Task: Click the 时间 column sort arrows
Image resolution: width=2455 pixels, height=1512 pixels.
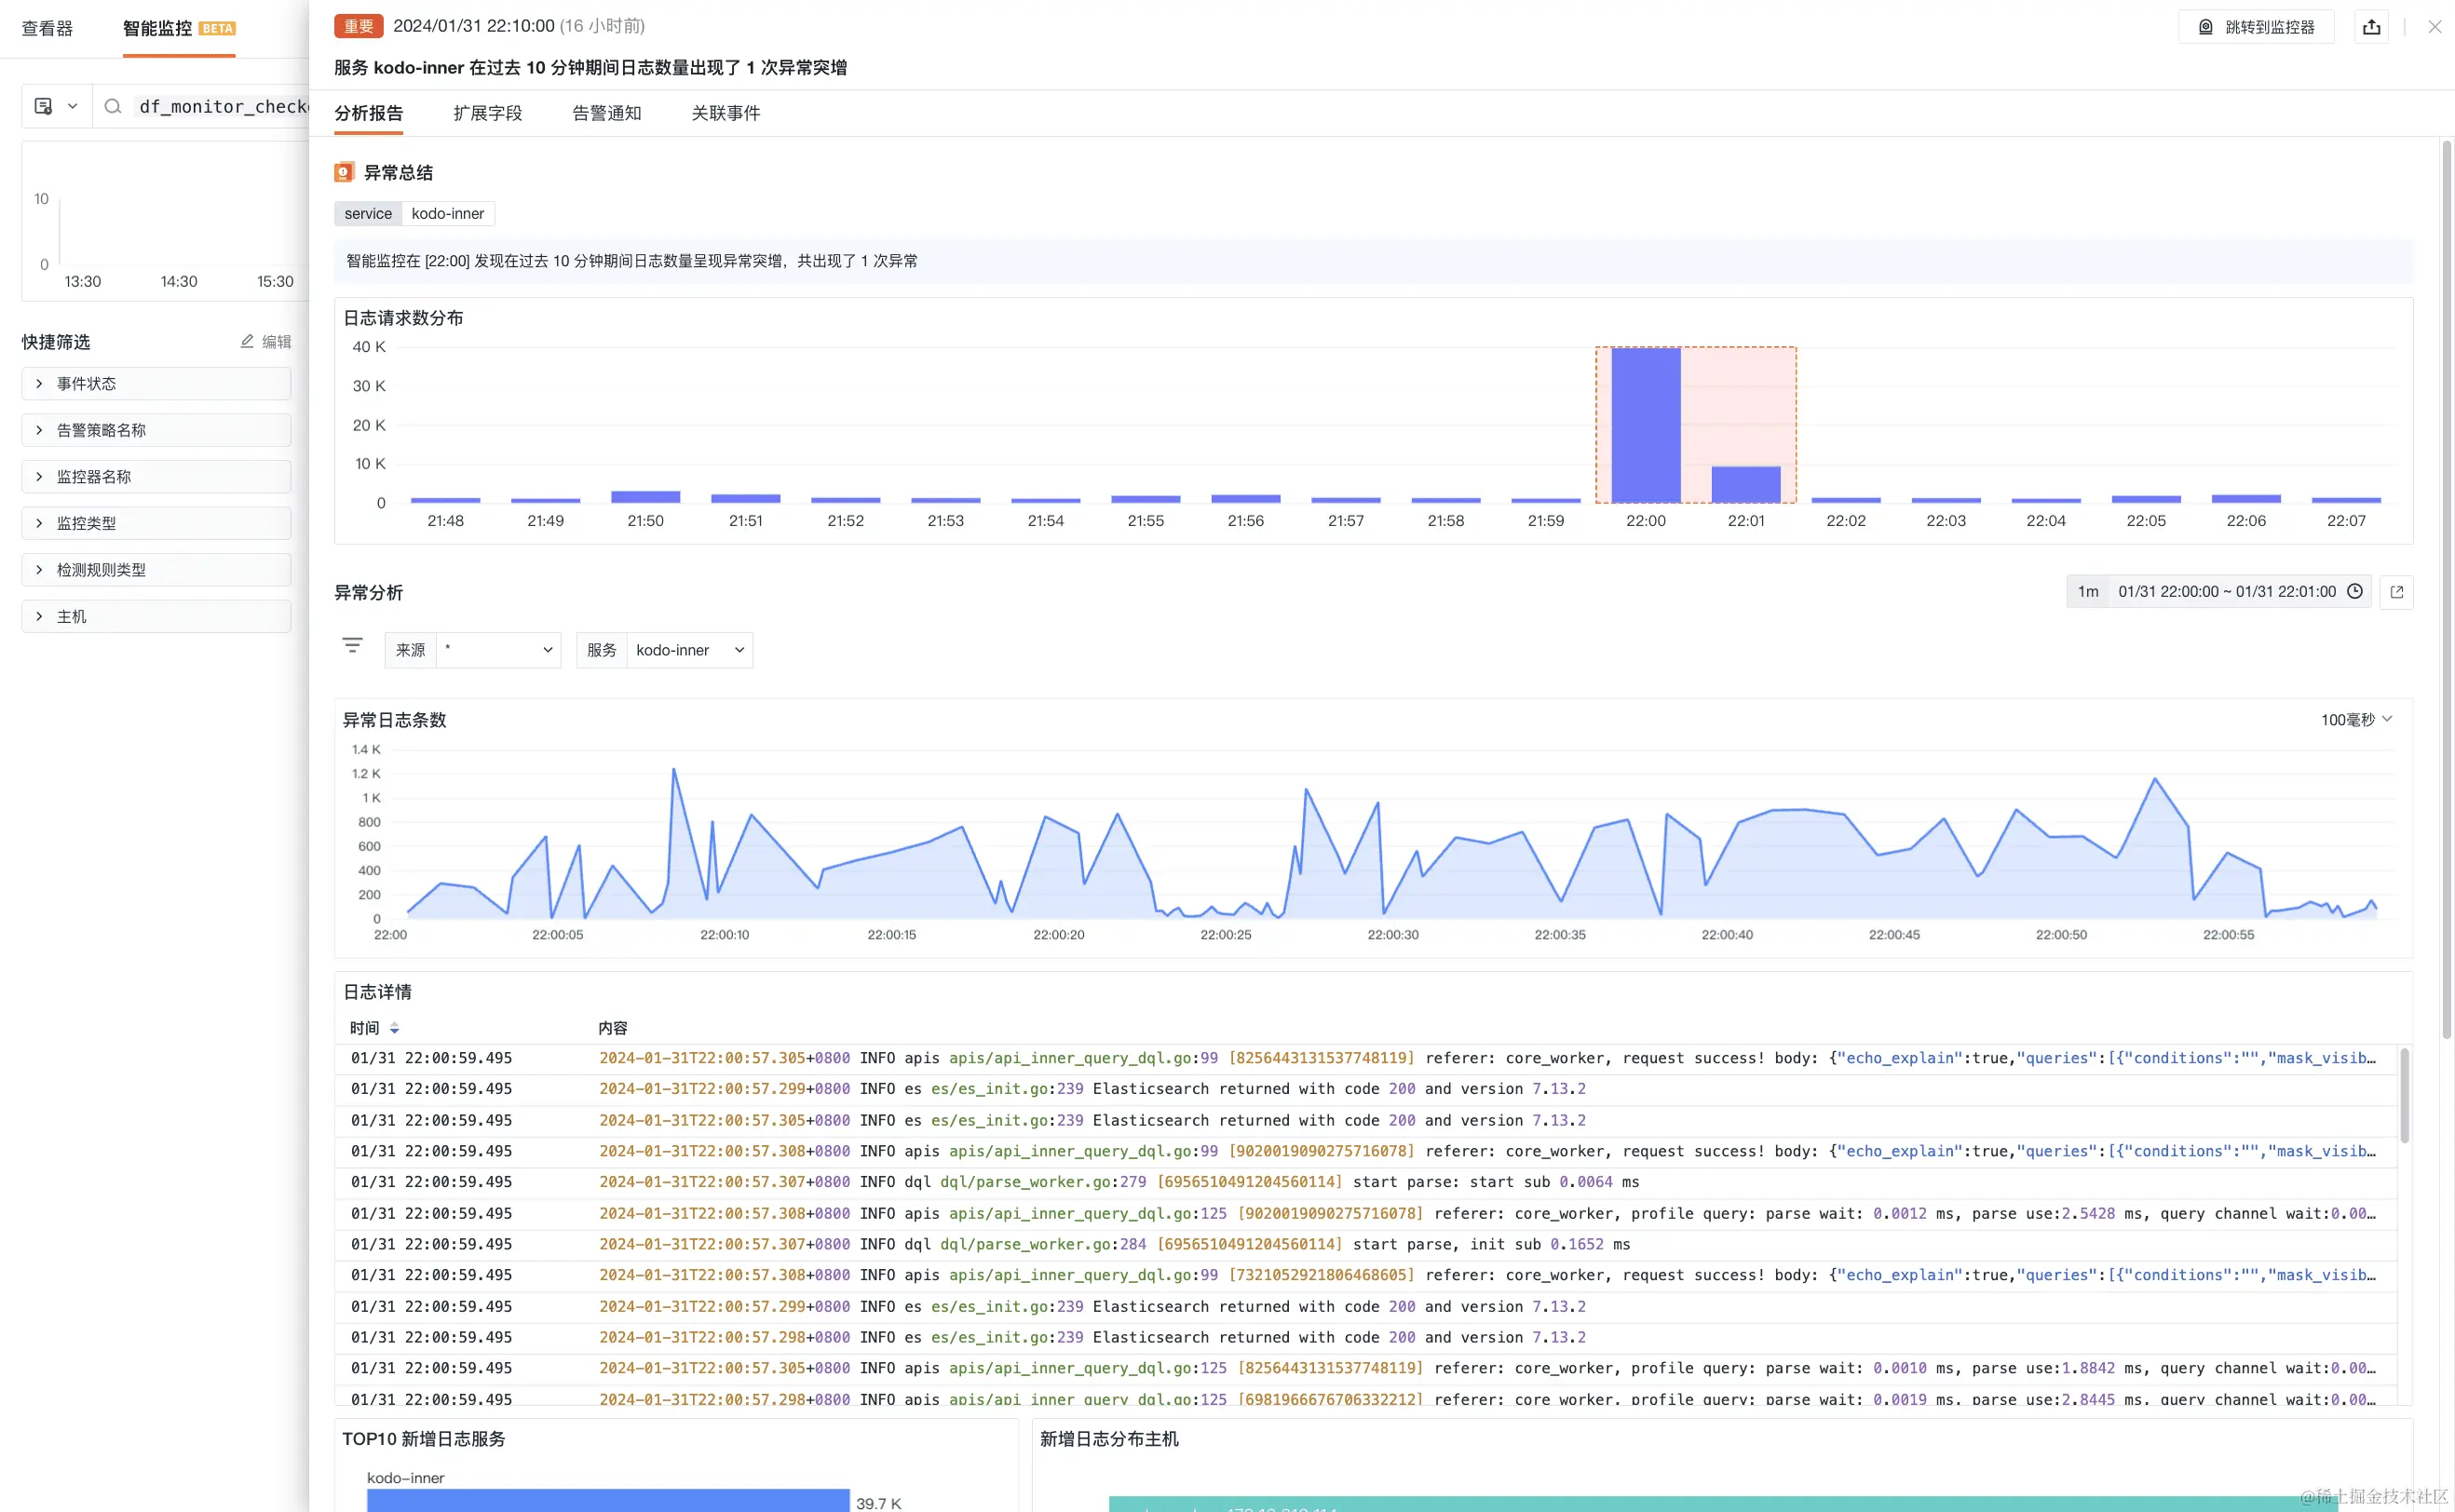Action: tap(395, 1028)
